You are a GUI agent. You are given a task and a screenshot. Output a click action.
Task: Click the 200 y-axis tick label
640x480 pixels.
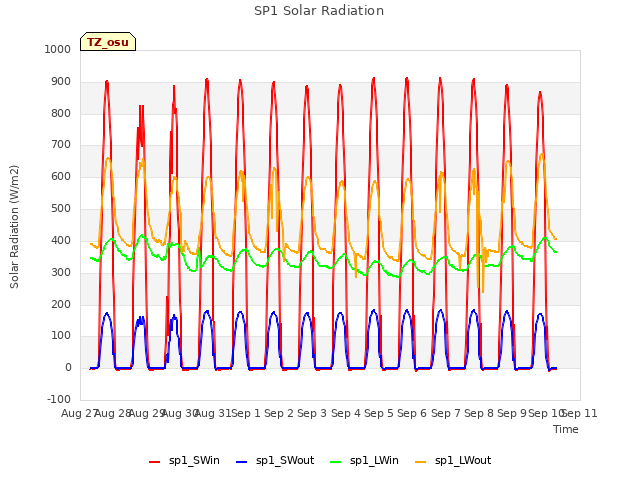(61, 304)
